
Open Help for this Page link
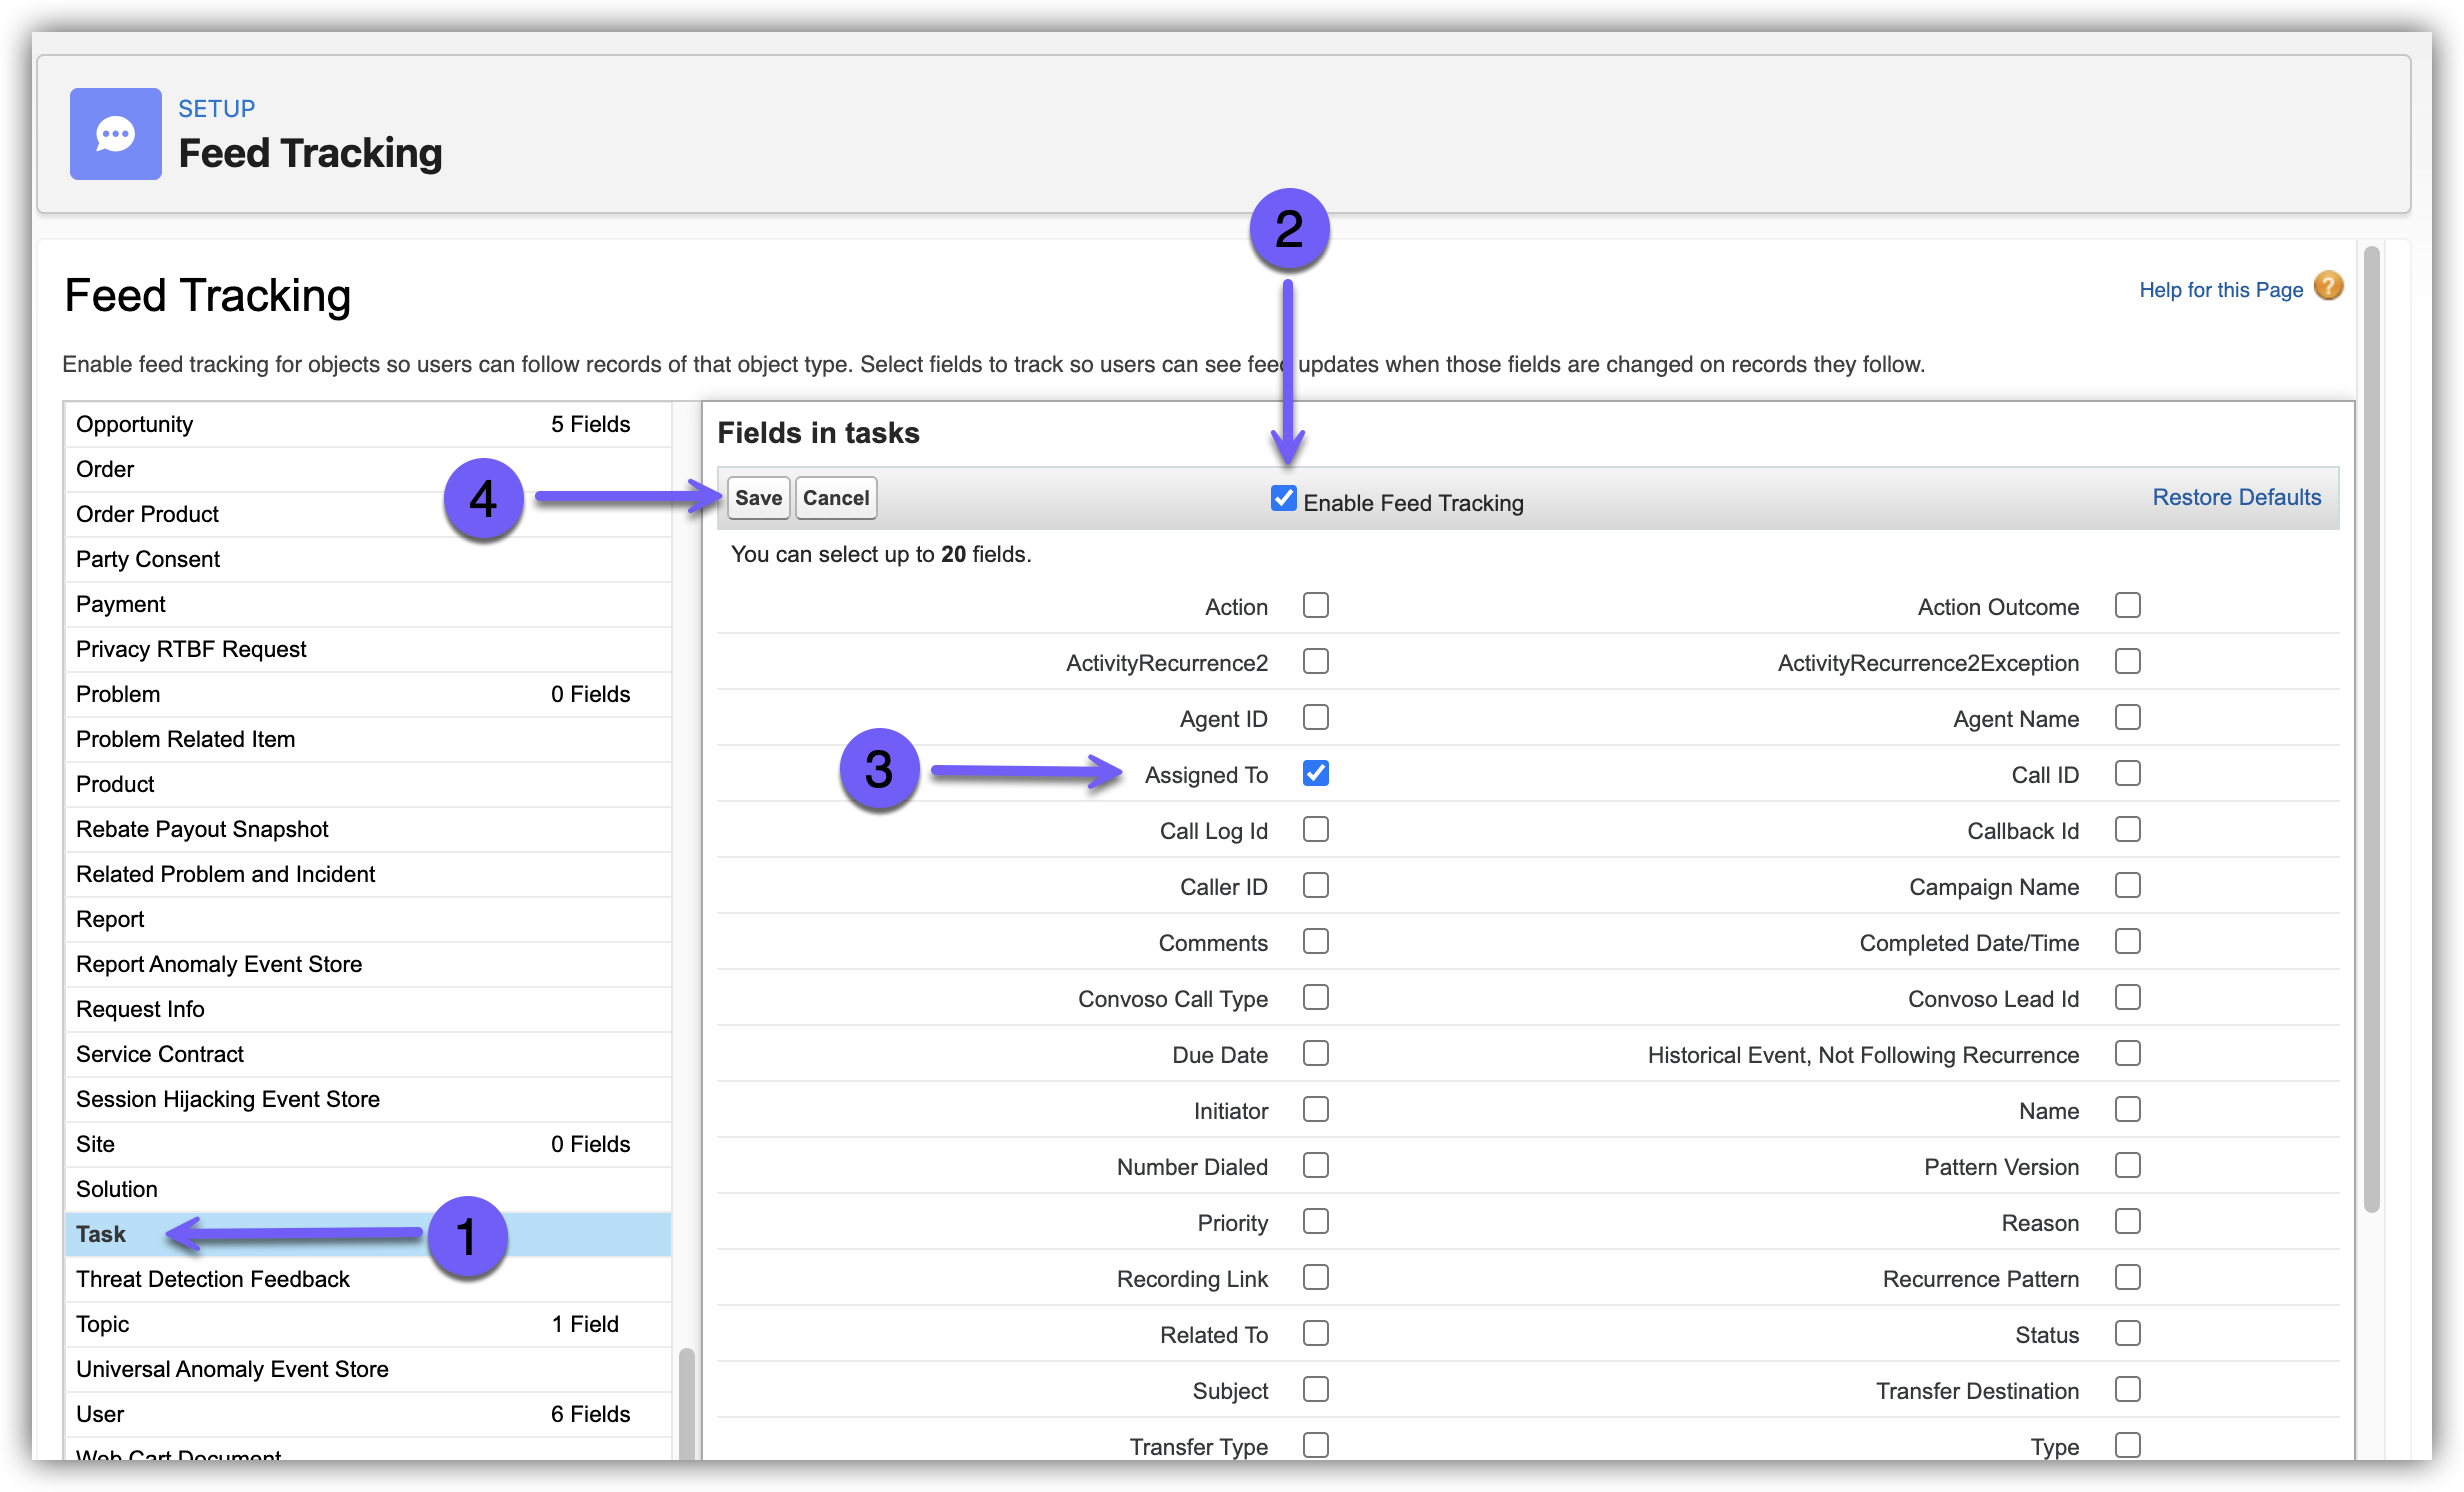click(2220, 290)
